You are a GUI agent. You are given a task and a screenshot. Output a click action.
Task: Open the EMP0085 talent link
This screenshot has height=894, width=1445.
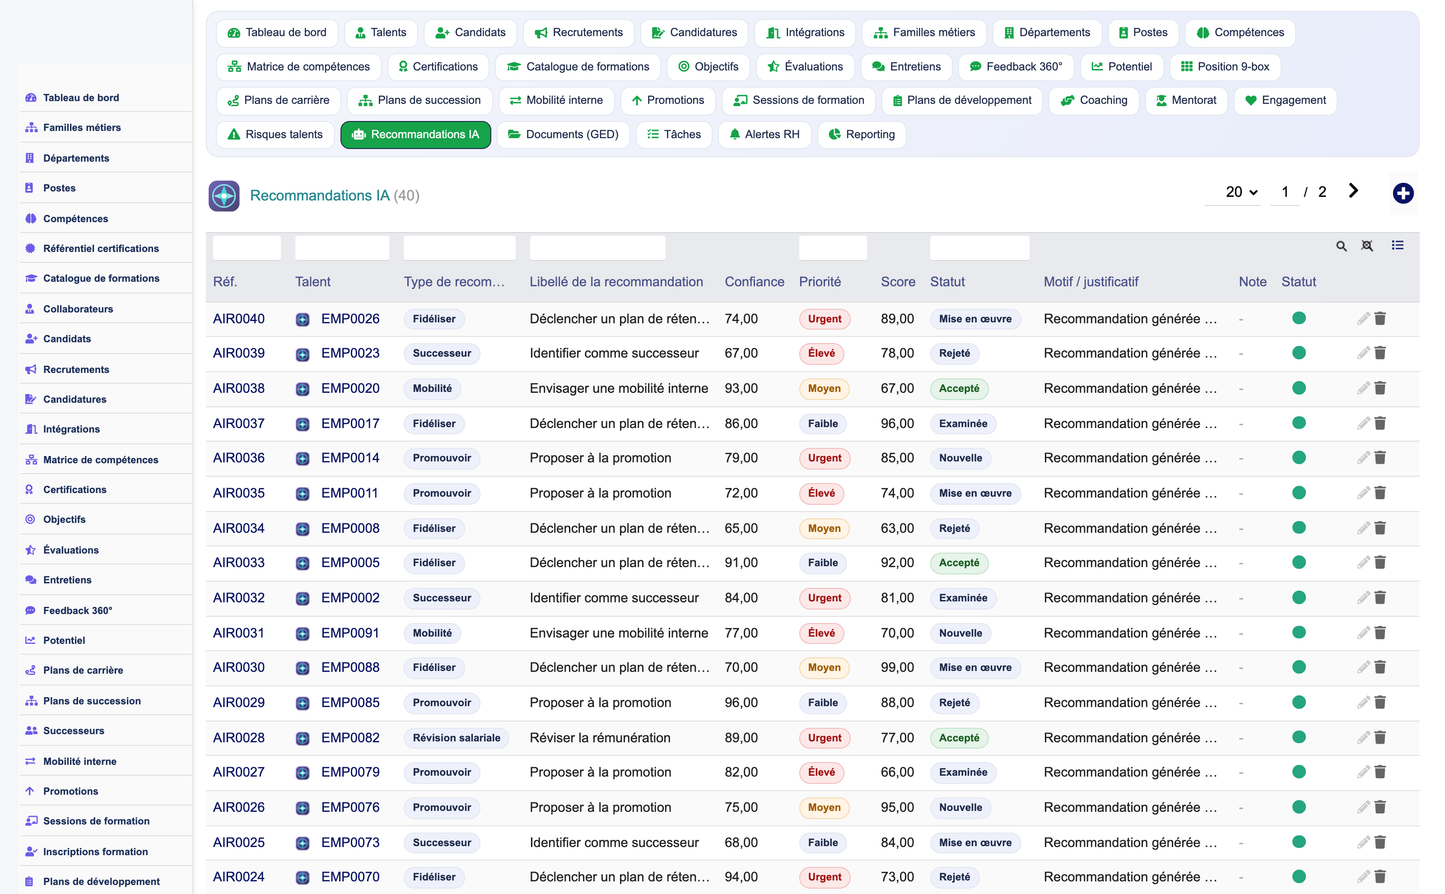point(350,702)
